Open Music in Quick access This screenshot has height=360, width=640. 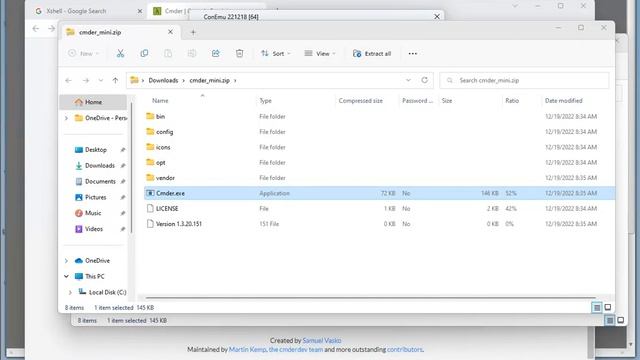coord(93,213)
